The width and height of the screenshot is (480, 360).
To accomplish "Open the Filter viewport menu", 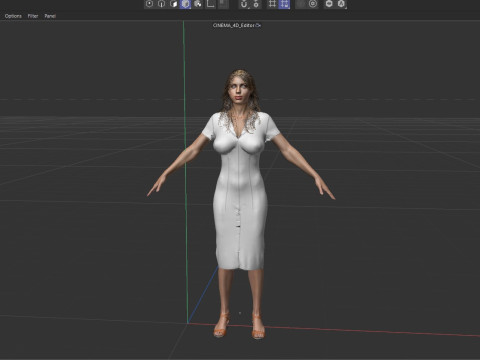I will coord(33,16).
